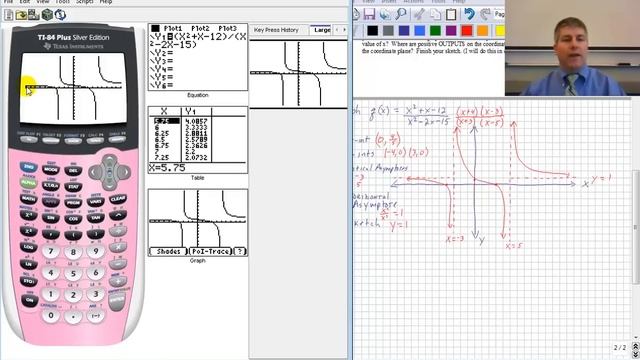Click the X=5.75 value under the table
Viewport: 640px width, 360px height.
point(167,168)
